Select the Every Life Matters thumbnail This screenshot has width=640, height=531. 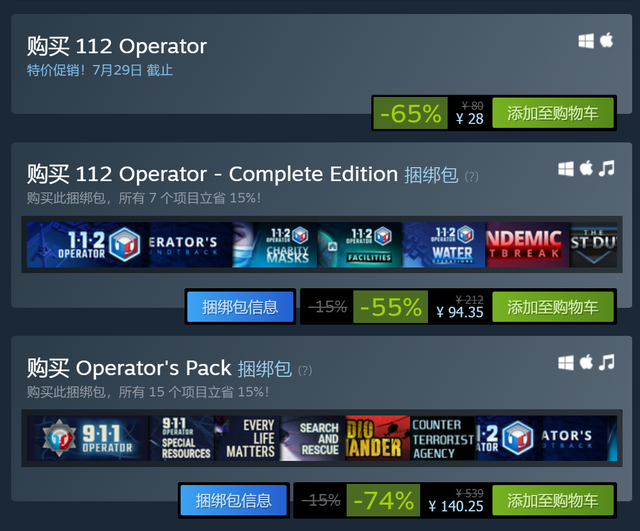[x=247, y=438]
